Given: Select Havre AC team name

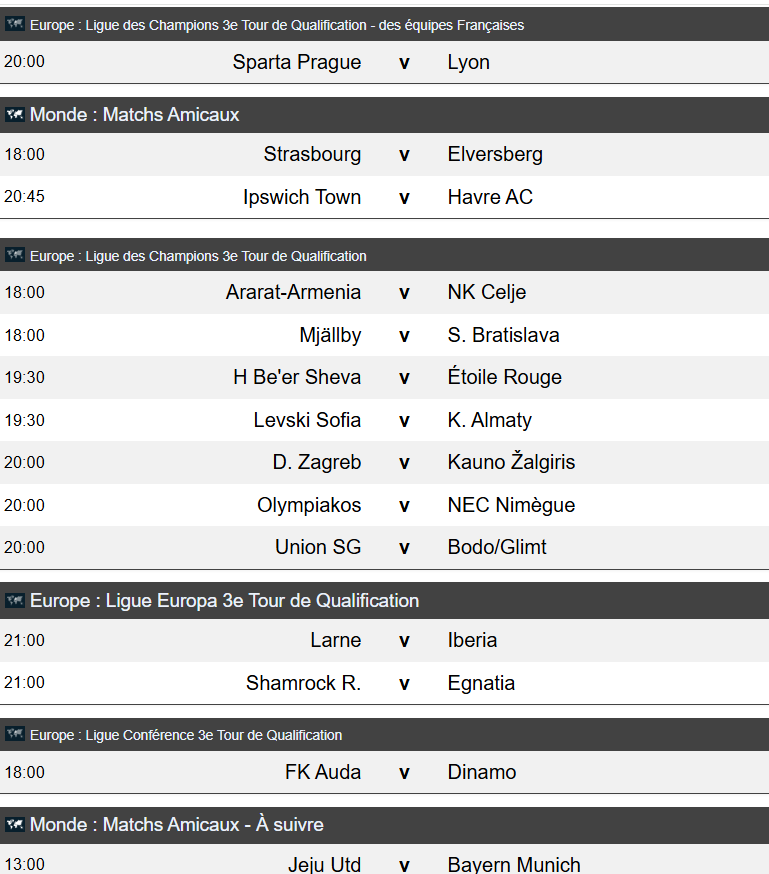Looking at the screenshot, I should [490, 197].
